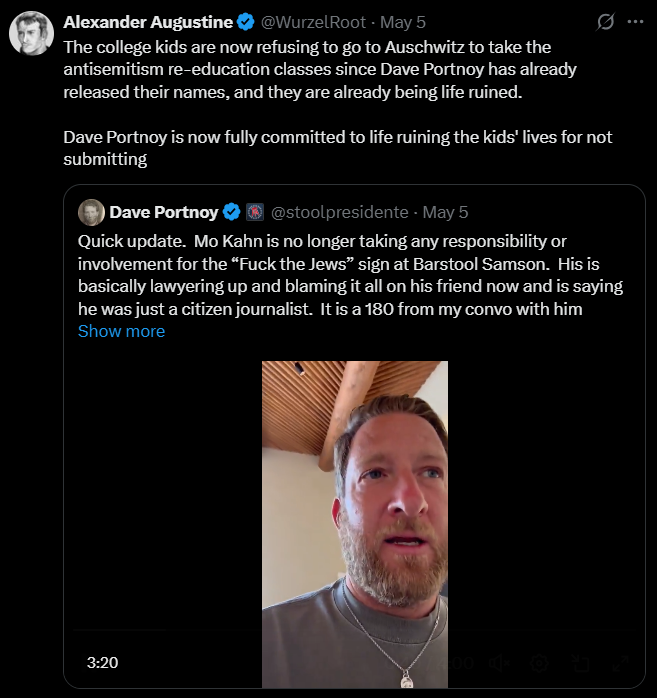This screenshot has width=657, height=698.
Task: Click Dave Portnoy's blue verified checkmark
Action: click(x=231, y=212)
